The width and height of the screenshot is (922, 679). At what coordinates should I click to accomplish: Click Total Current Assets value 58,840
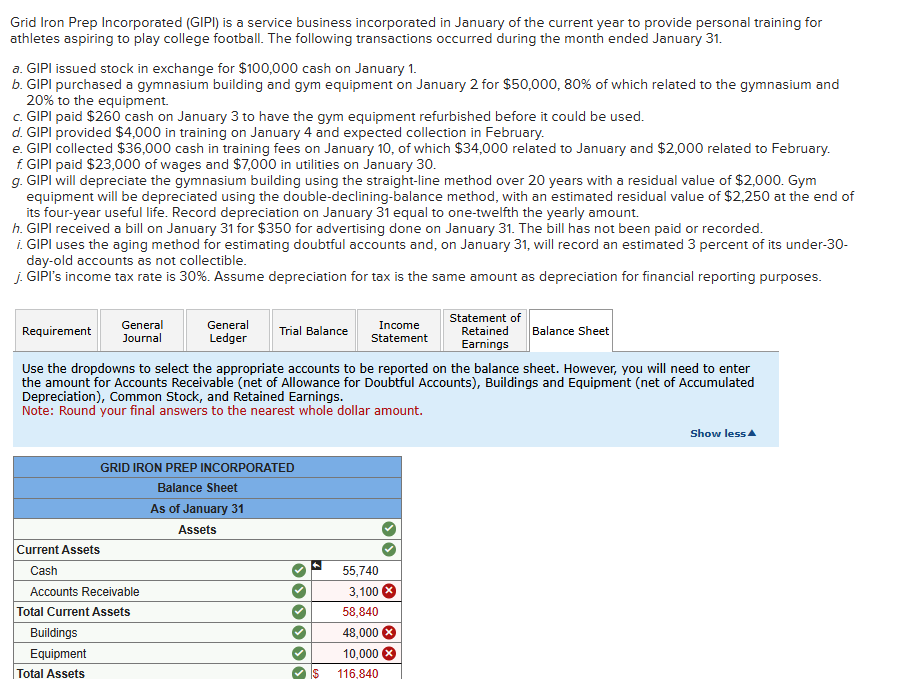[360, 612]
